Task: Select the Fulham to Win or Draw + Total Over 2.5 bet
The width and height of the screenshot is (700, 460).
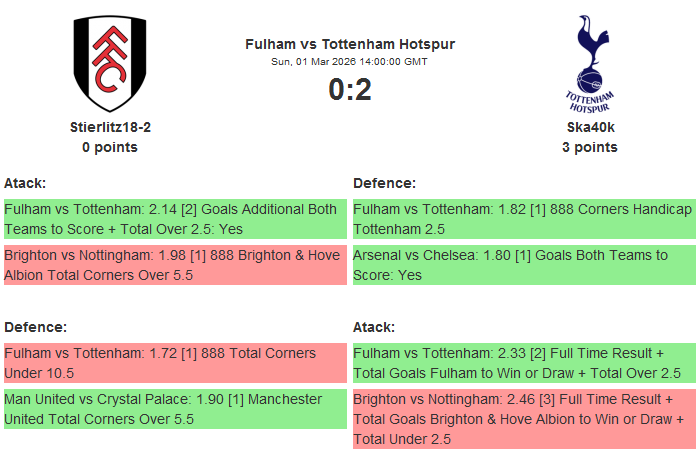Action: 523,363
